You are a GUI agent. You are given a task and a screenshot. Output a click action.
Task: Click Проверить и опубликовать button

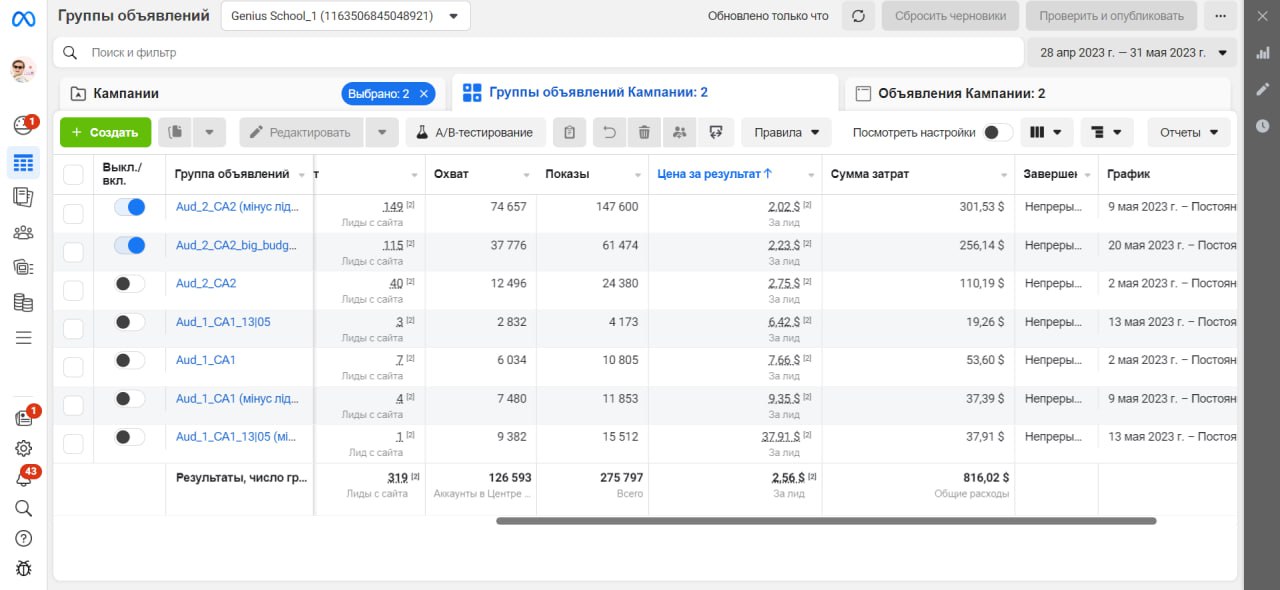point(1111,16)
